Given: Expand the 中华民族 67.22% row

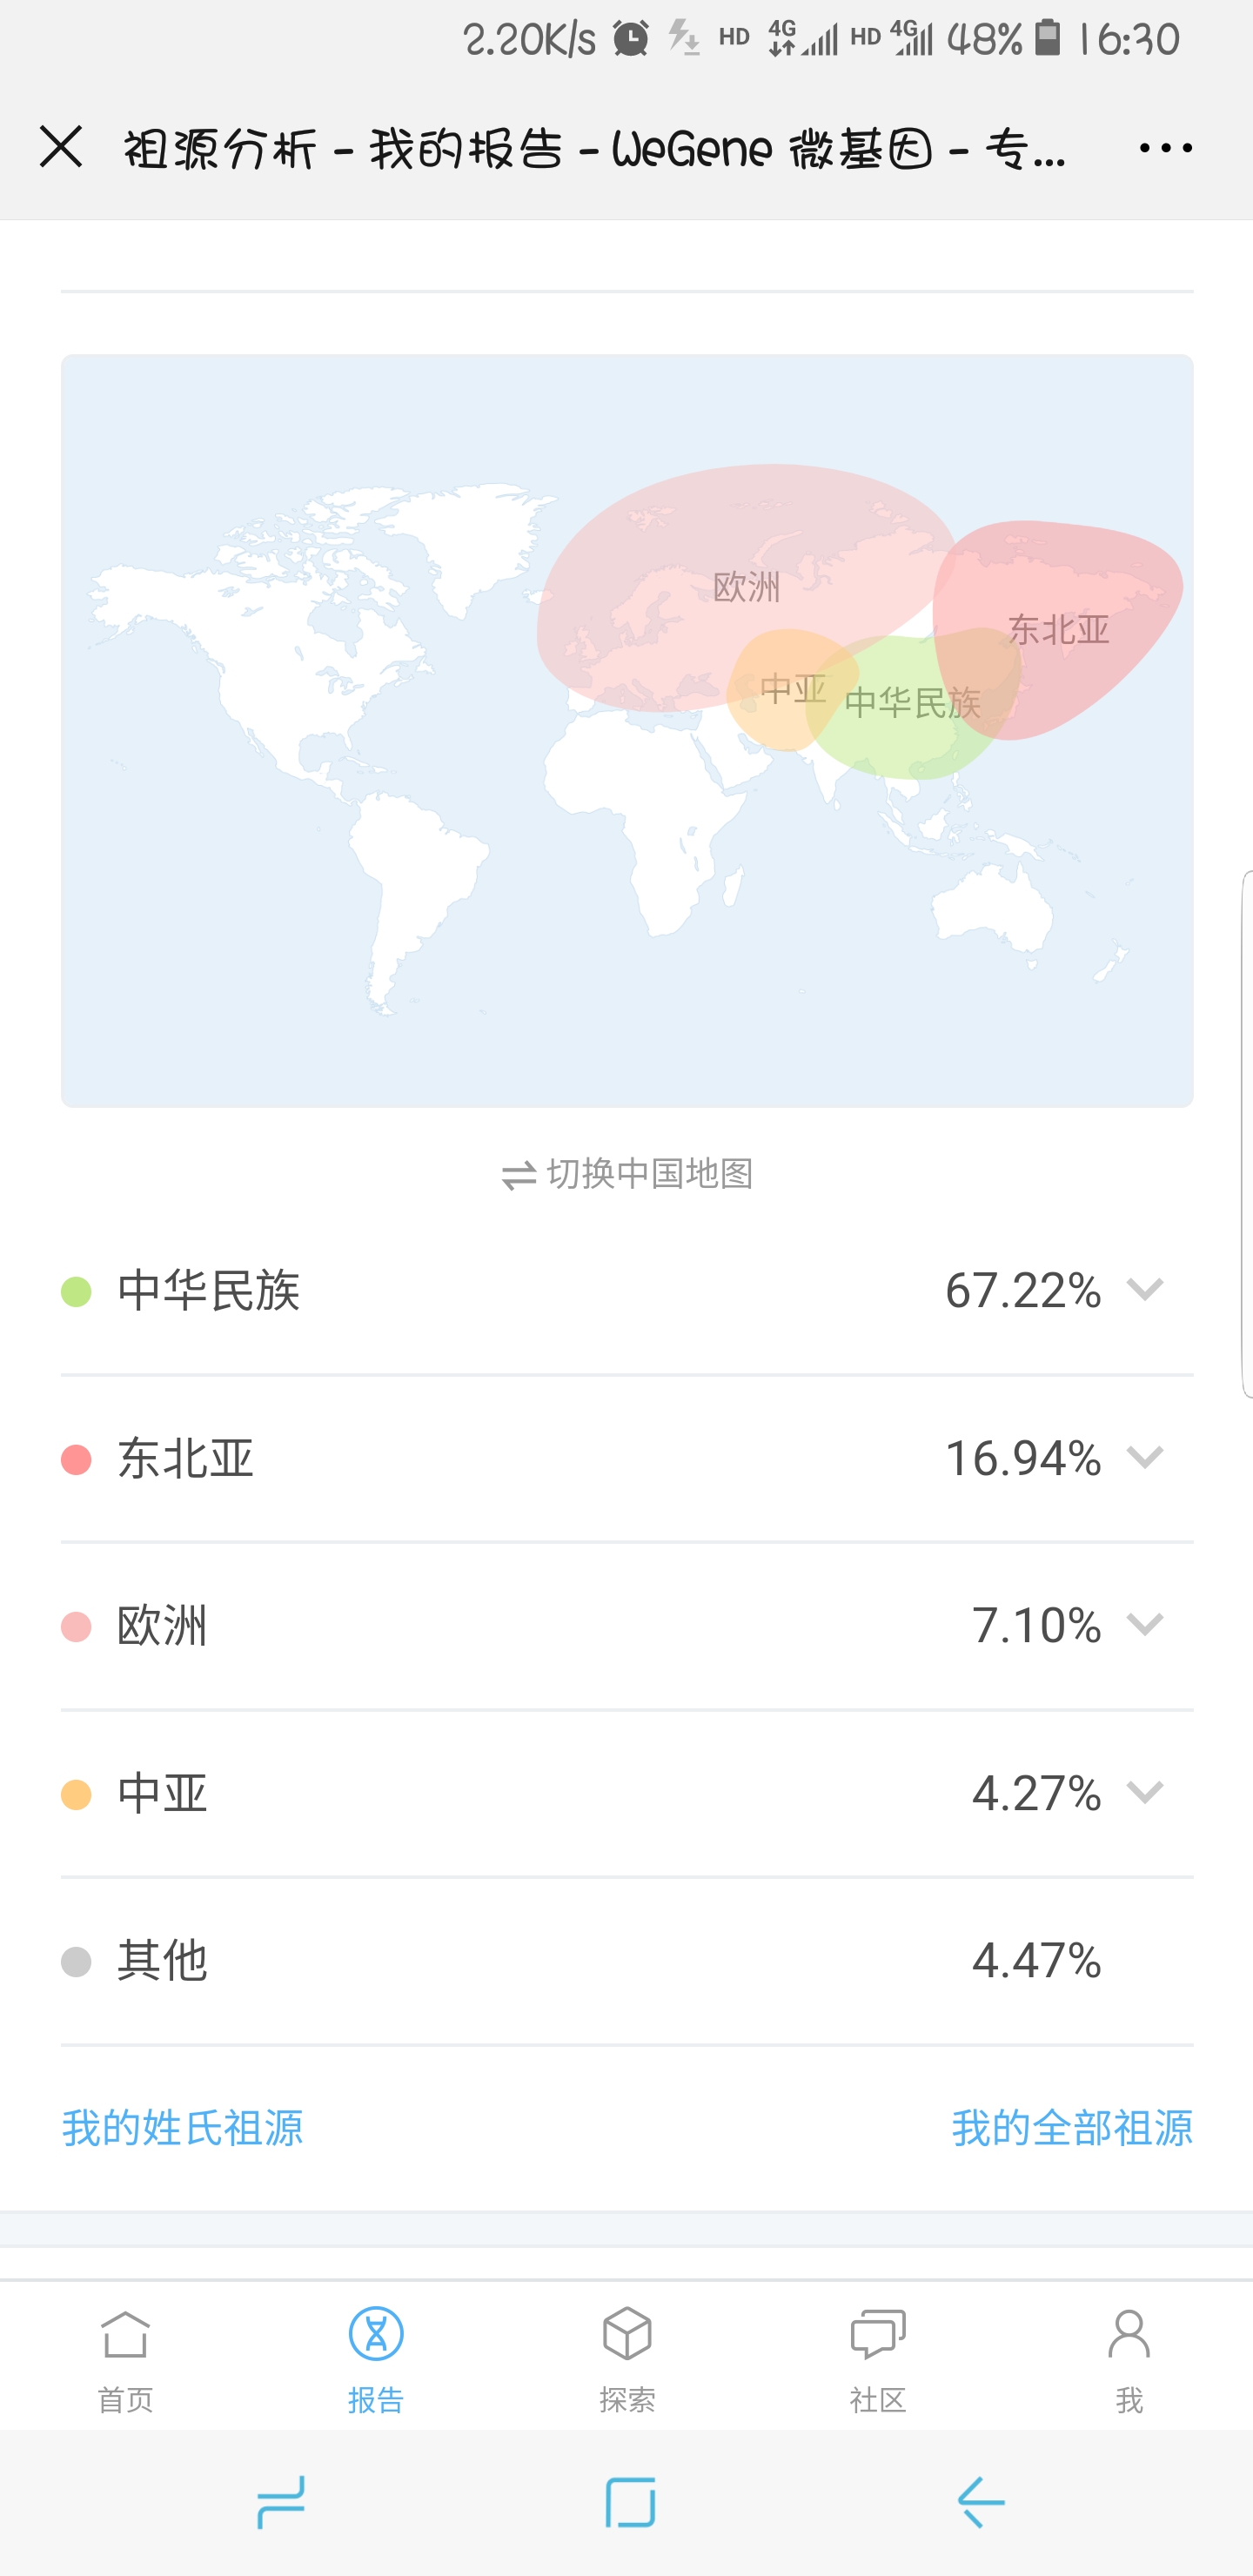Looking at the screenshot, I should (1144, 1290).
